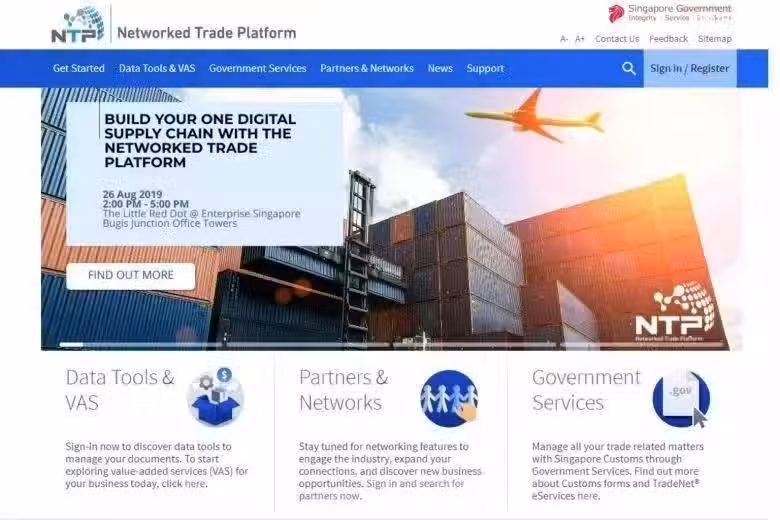Click the banner headline 'BUILD YOUR ONE DIGITAL SUPPLY CHAIN'
780x520 pixels.
point(200,141)
